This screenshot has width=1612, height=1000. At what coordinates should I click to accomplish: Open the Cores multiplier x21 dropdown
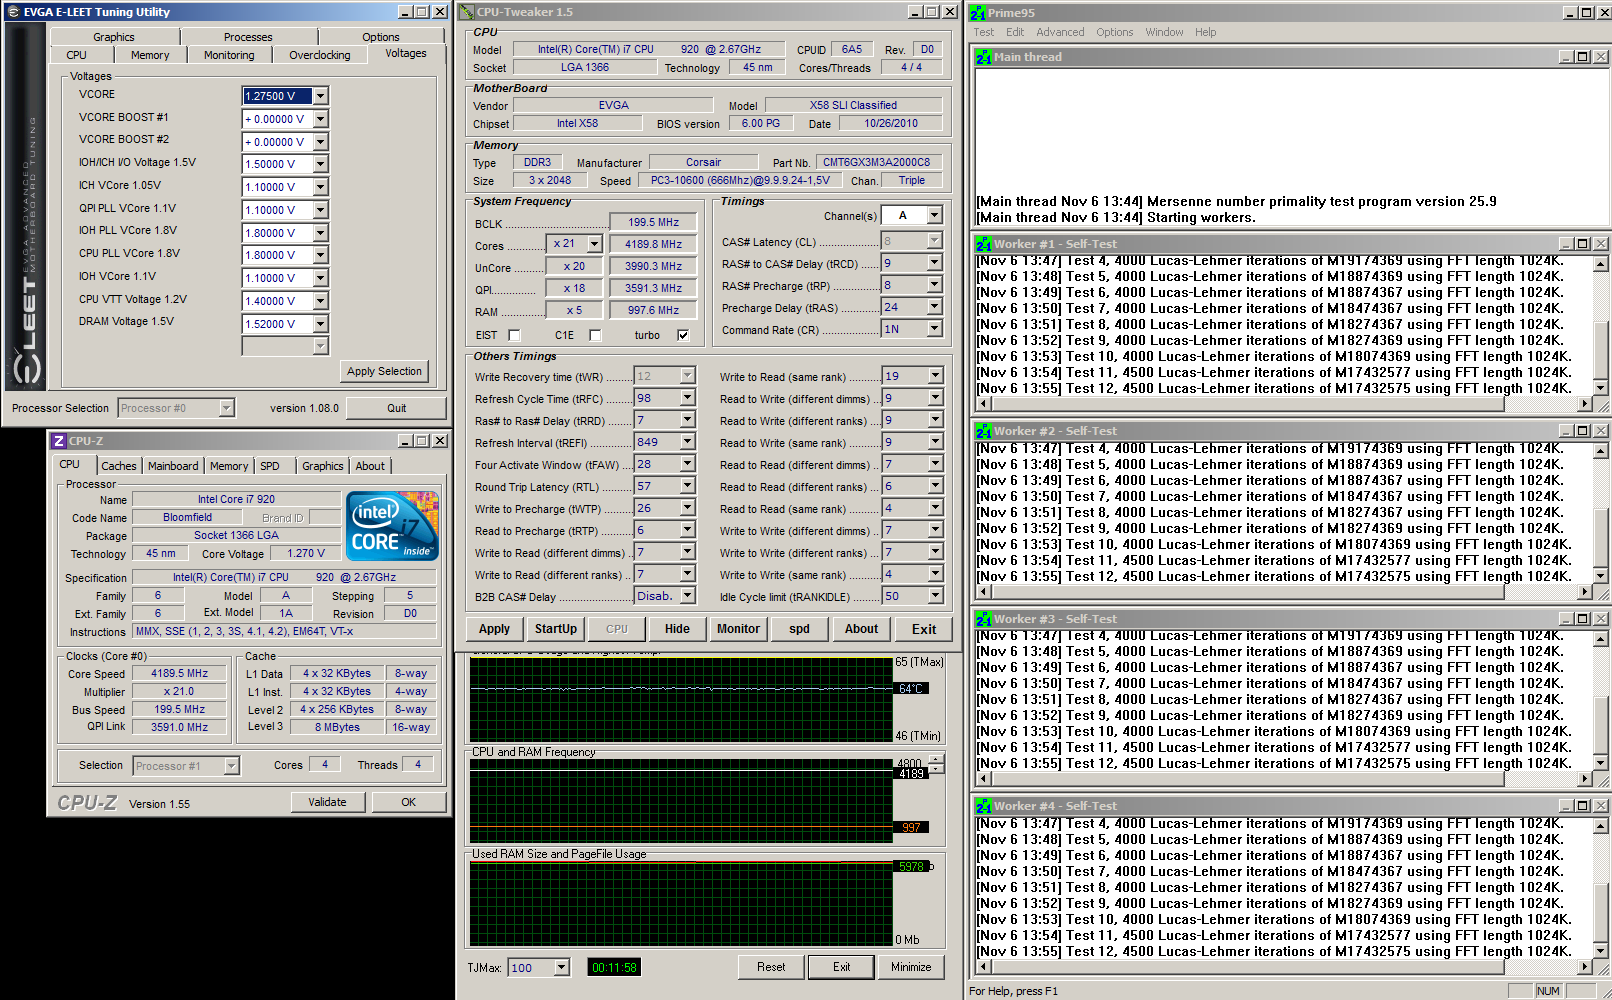(594, 244)
